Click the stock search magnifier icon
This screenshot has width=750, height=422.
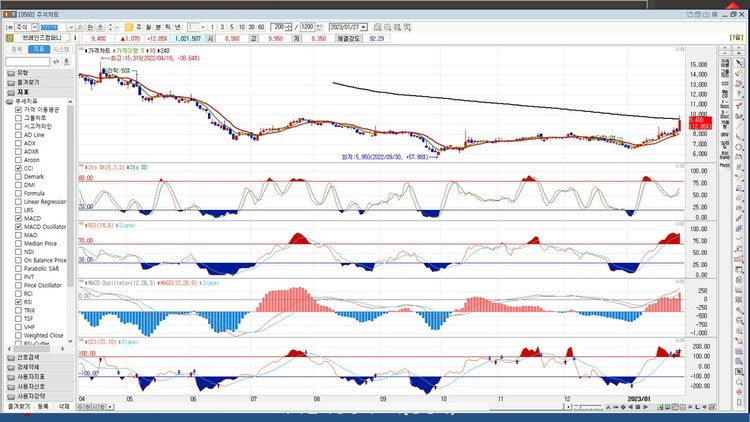pyautogui.click(x=80, y=27)
